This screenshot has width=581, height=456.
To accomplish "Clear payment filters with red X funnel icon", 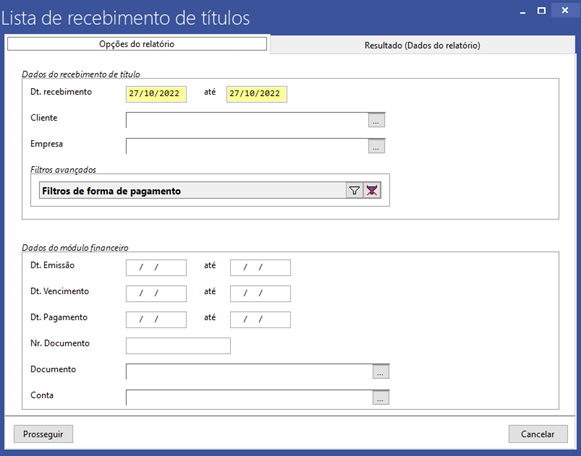I will coord(372,191).
